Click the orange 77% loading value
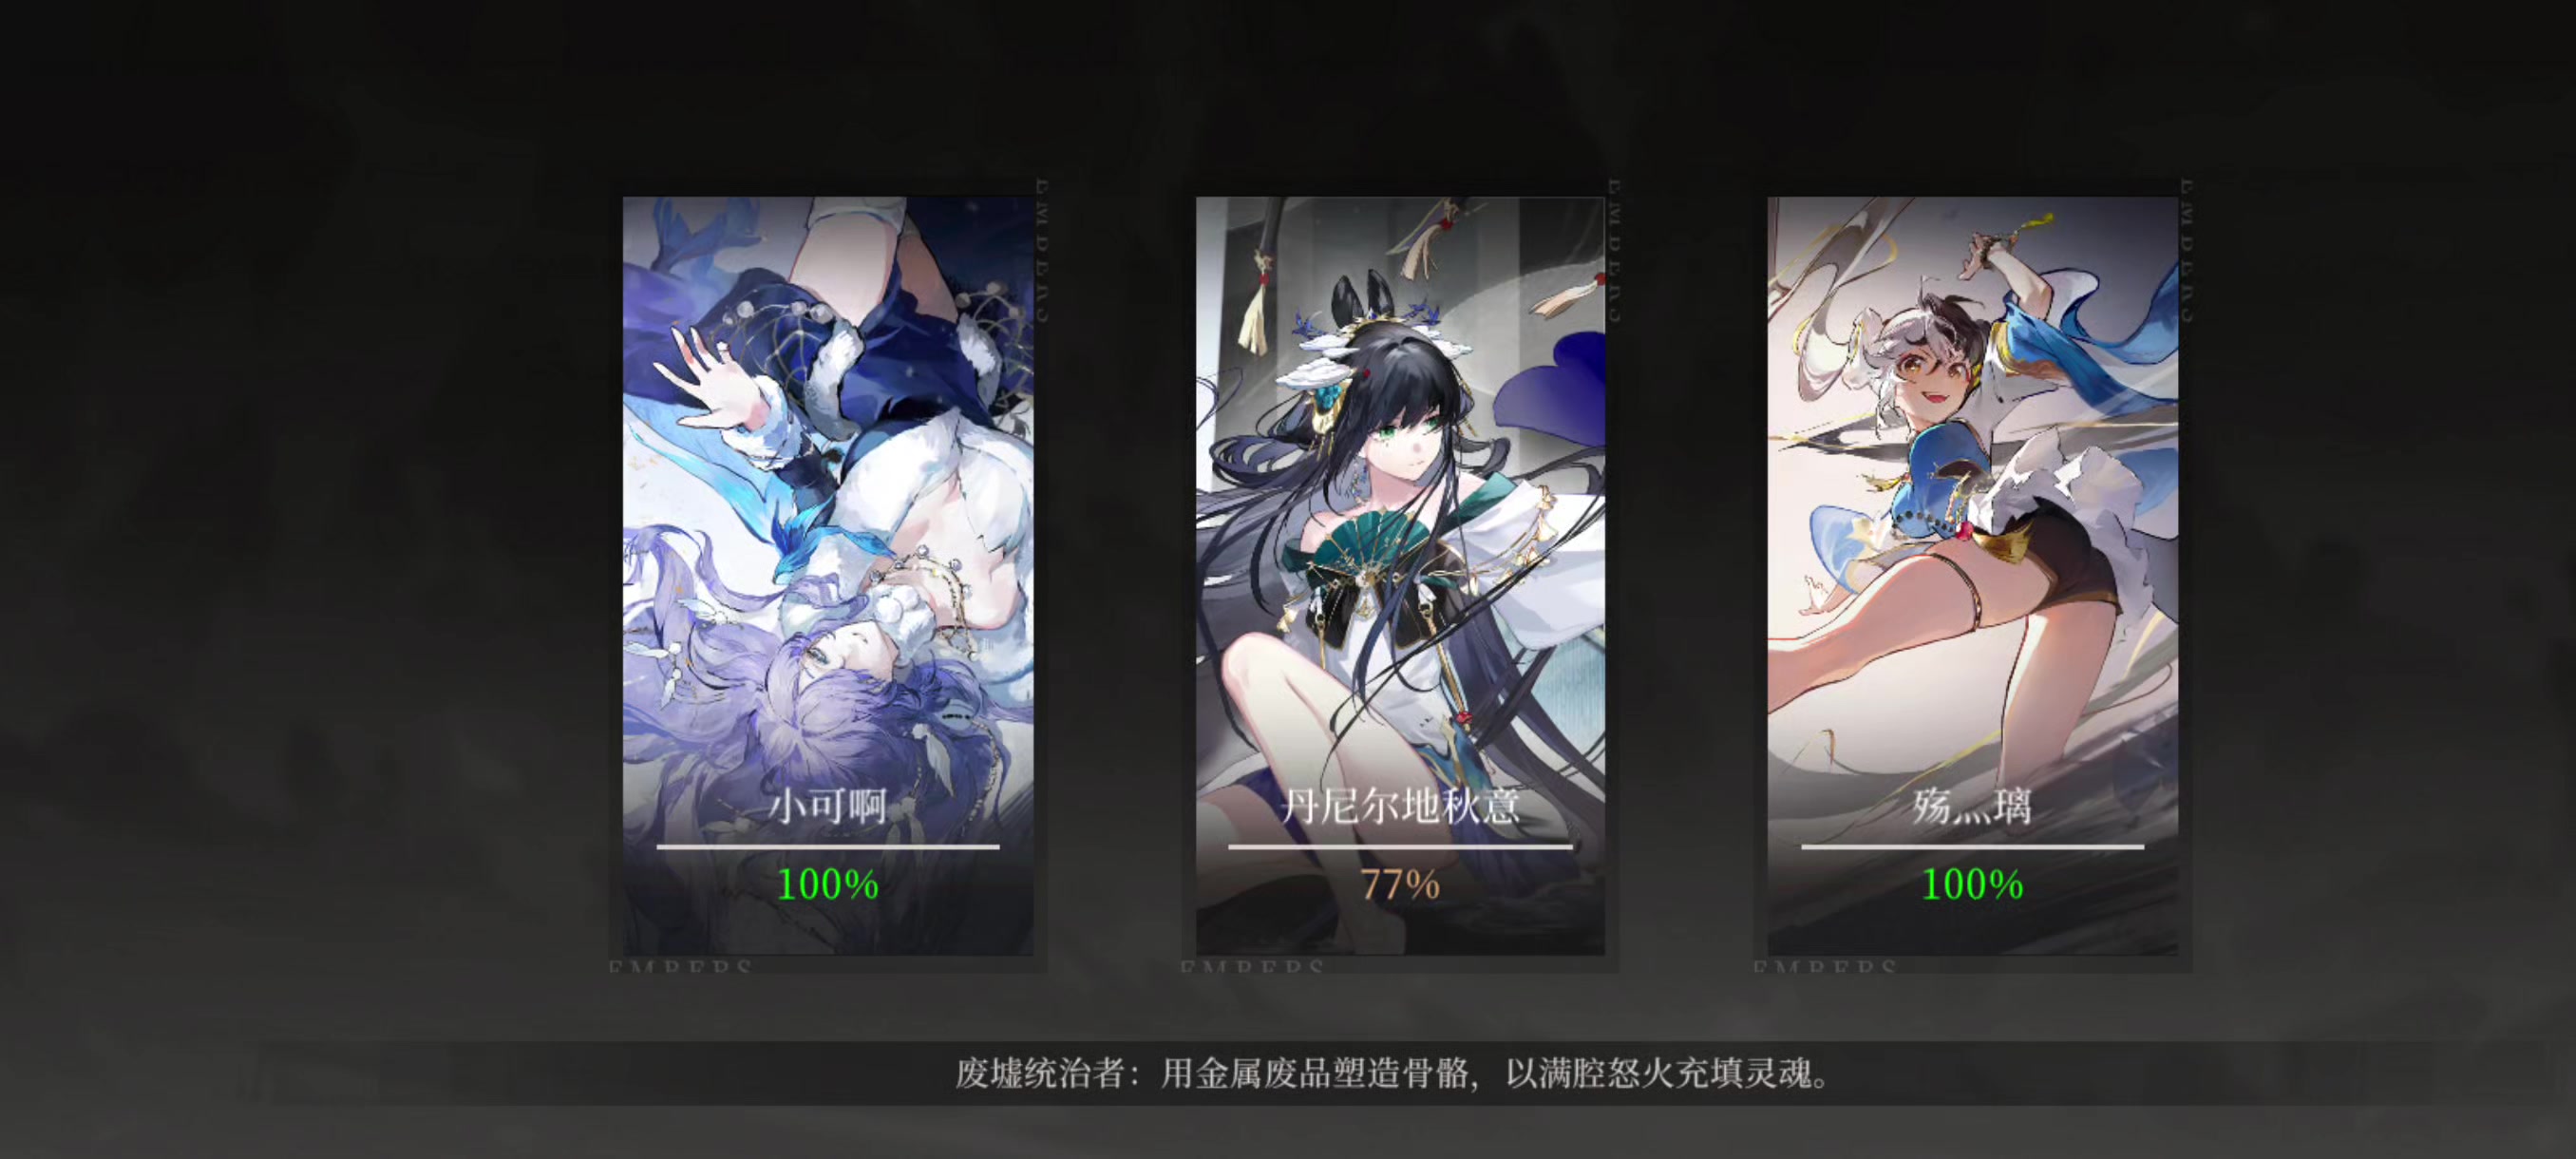The width and height of the screenshot is (2576, 1159). coord(1400,885)
